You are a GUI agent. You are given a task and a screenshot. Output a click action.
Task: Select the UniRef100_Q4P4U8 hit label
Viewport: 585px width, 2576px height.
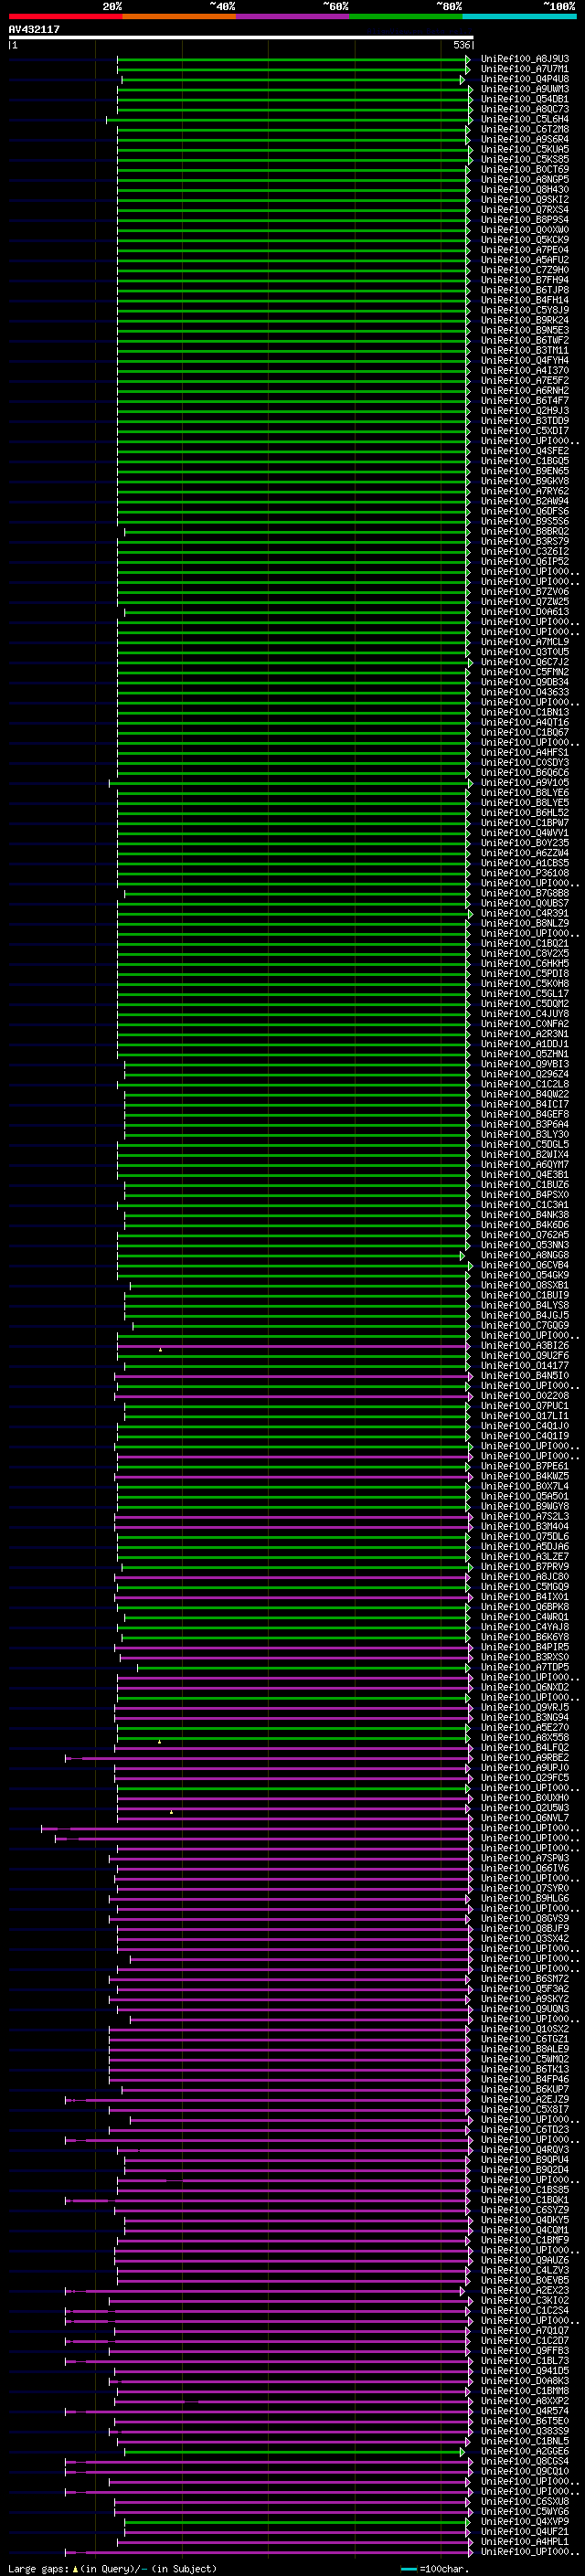525,79
